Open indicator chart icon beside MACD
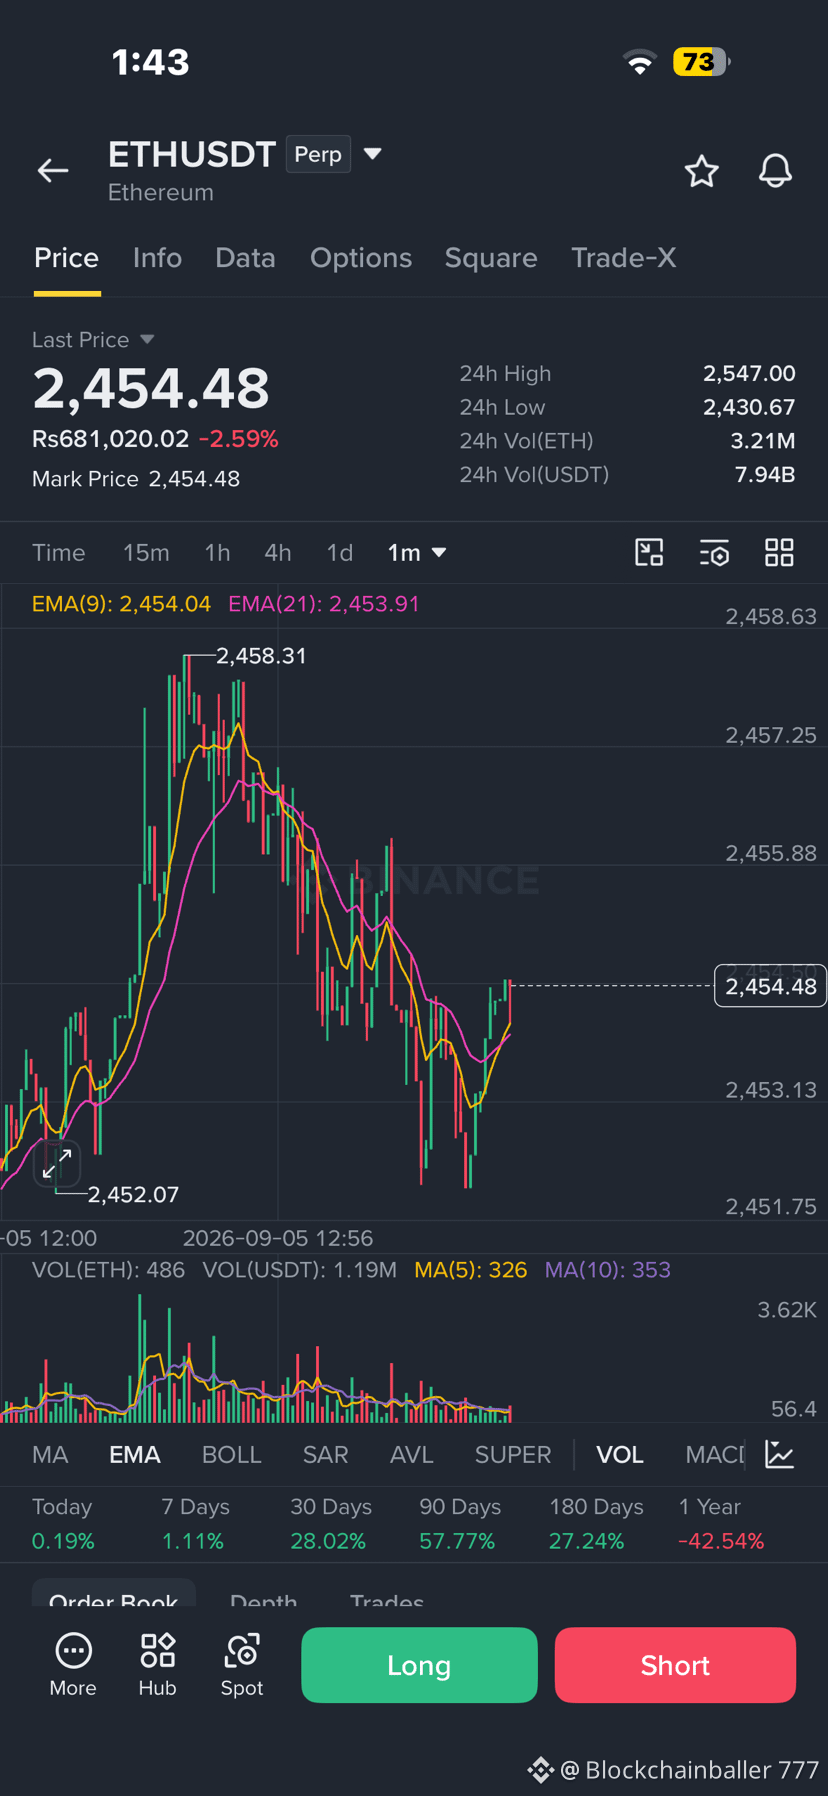Viewport: 828px width, 1796px height. pyautogui.click(x=779, y=1454)
